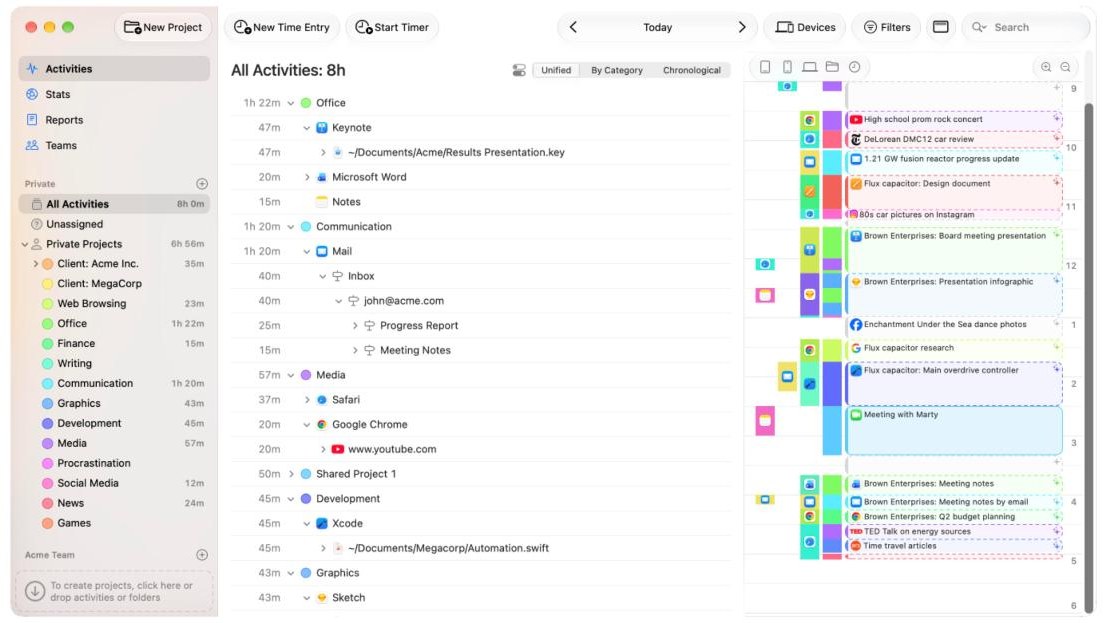Collapse Private Projects in the sidebar

tap(25, 244)
